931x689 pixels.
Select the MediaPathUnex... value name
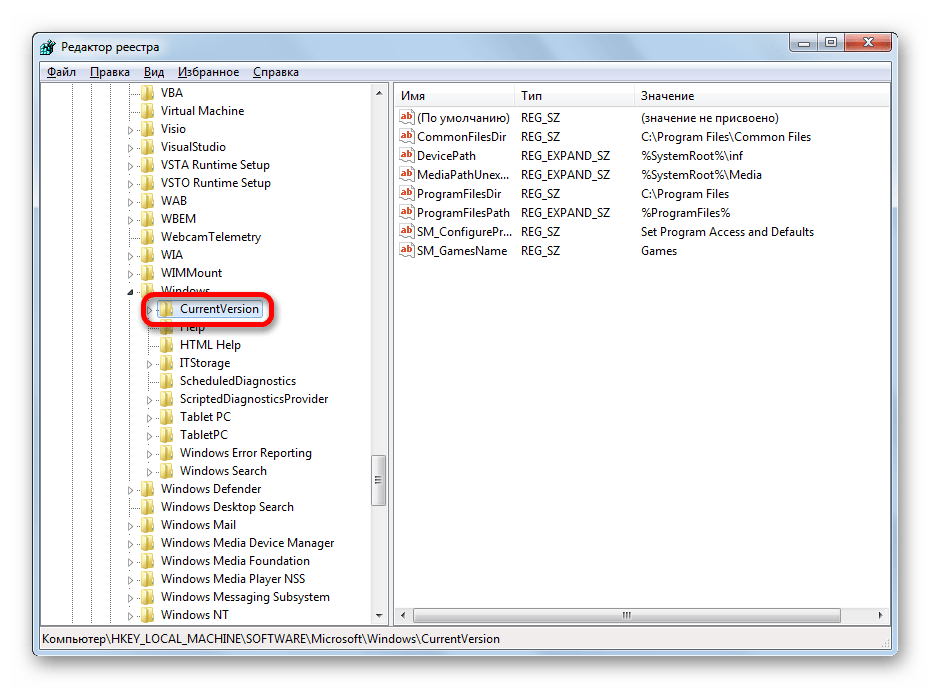tap(463, 175)
